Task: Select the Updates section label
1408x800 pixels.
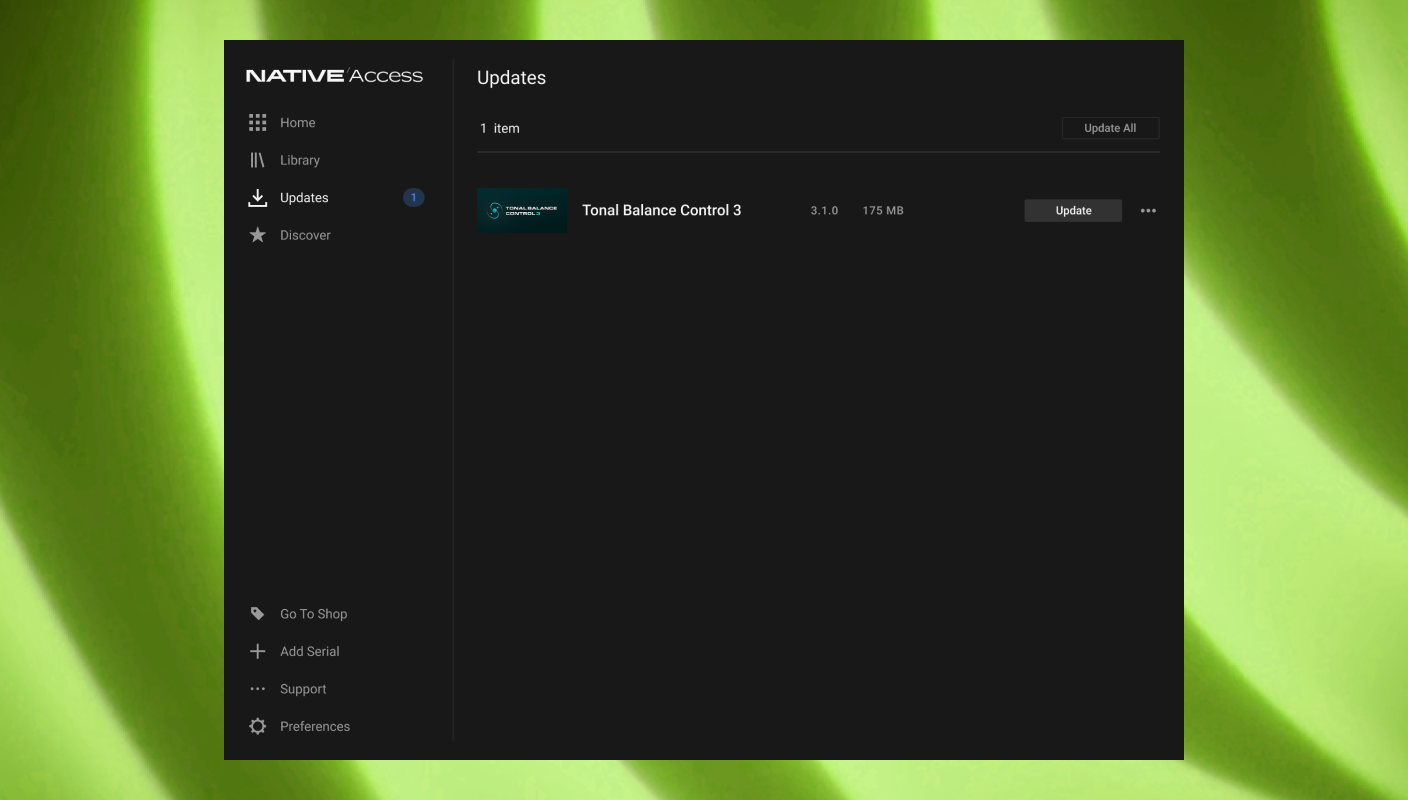Action: (304, 198)
